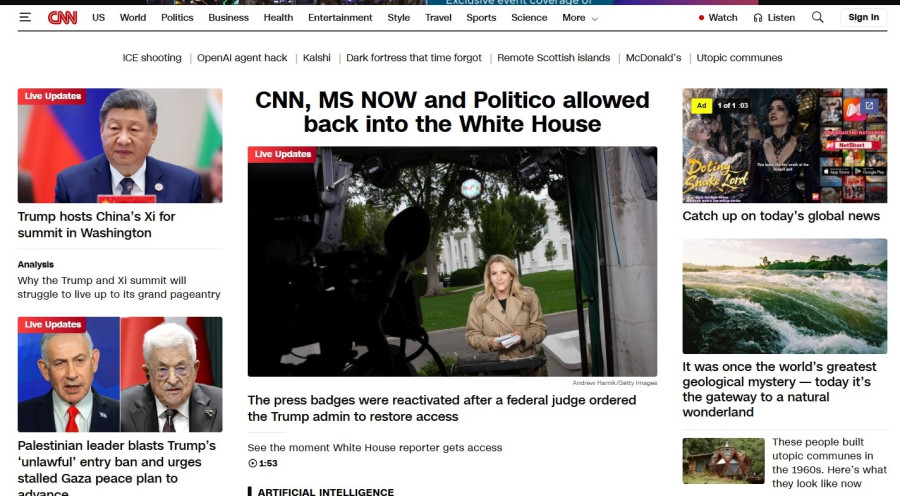Open the hamburger menu icon

tap(25, 17)
